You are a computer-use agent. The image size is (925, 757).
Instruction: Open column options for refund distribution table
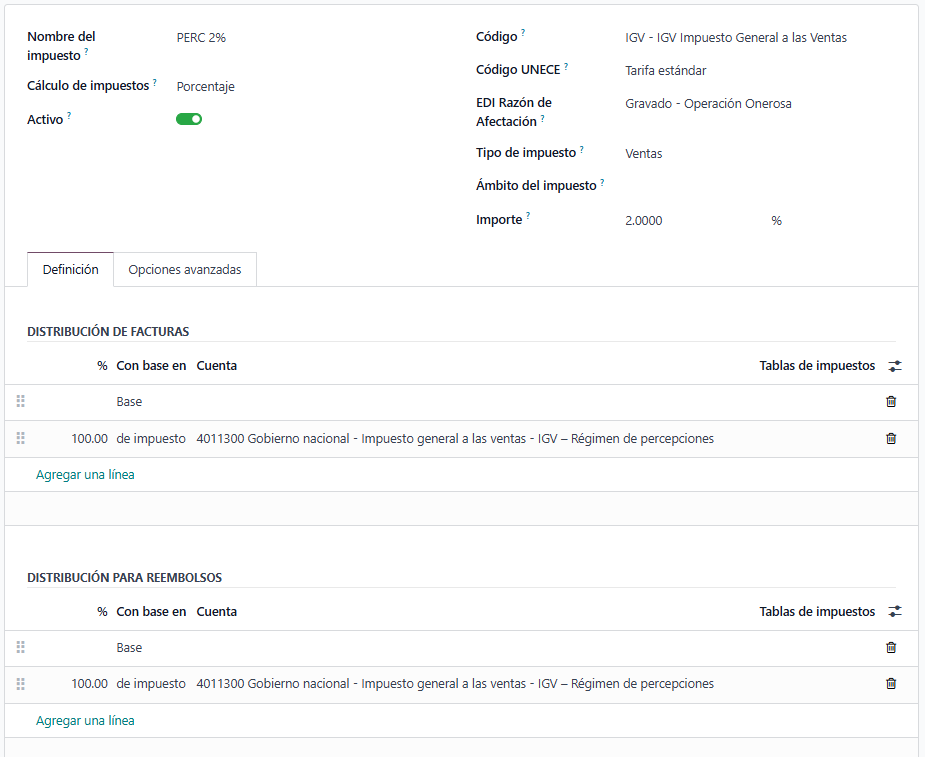pyautogui.click(x=895, y=612)
